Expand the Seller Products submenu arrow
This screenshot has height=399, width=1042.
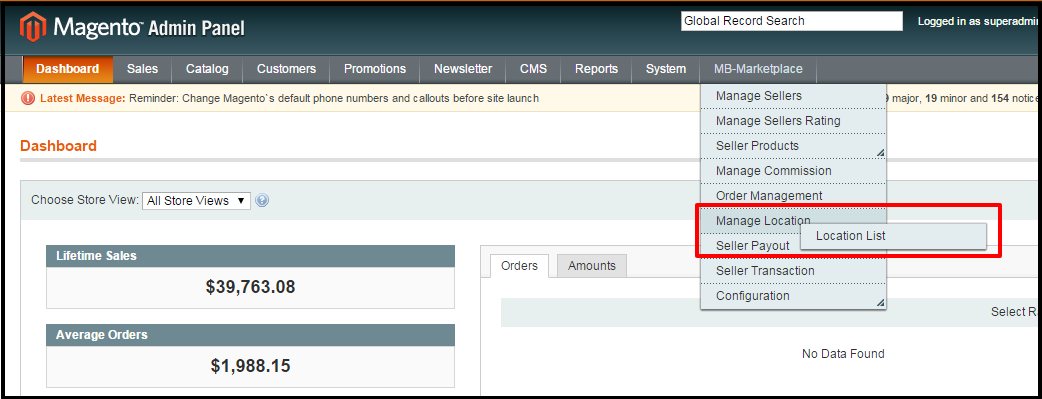coord(881,153)
